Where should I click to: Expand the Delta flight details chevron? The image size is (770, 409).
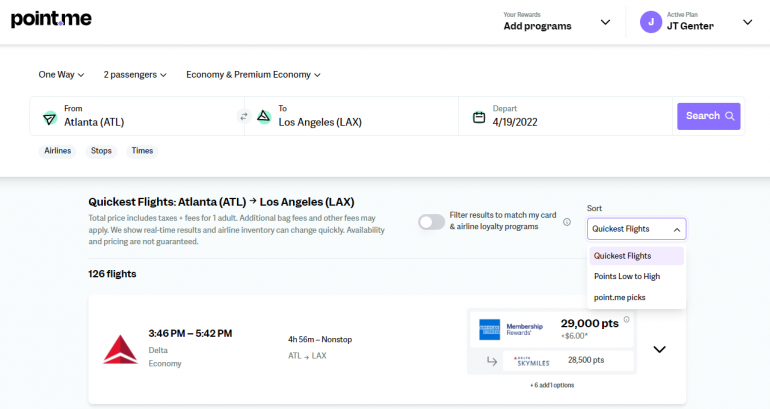coord(659,349)
